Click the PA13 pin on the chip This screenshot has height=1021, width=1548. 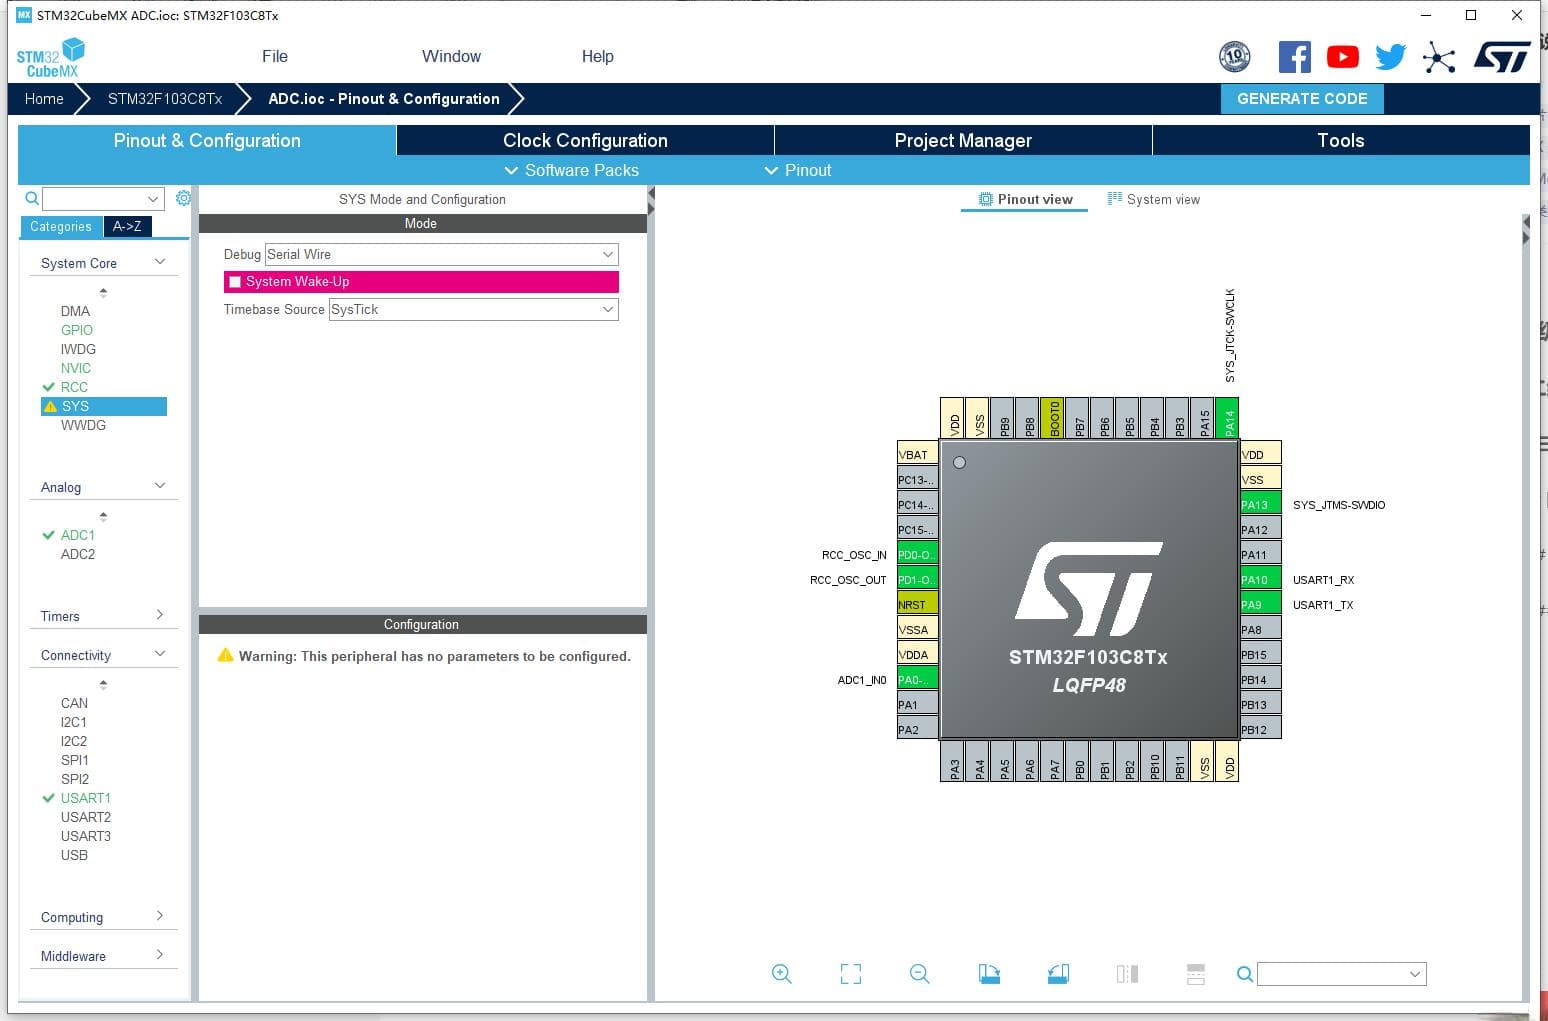[x=1260, y=504]
